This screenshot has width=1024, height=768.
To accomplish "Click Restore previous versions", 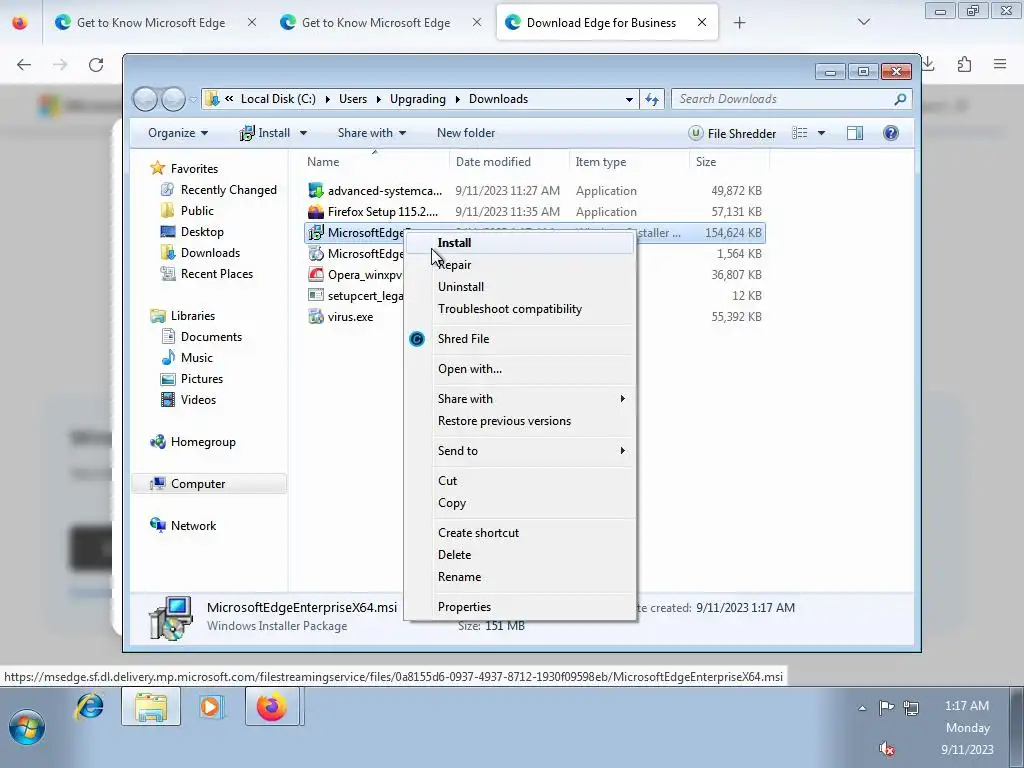I will (x=504, y=421).
